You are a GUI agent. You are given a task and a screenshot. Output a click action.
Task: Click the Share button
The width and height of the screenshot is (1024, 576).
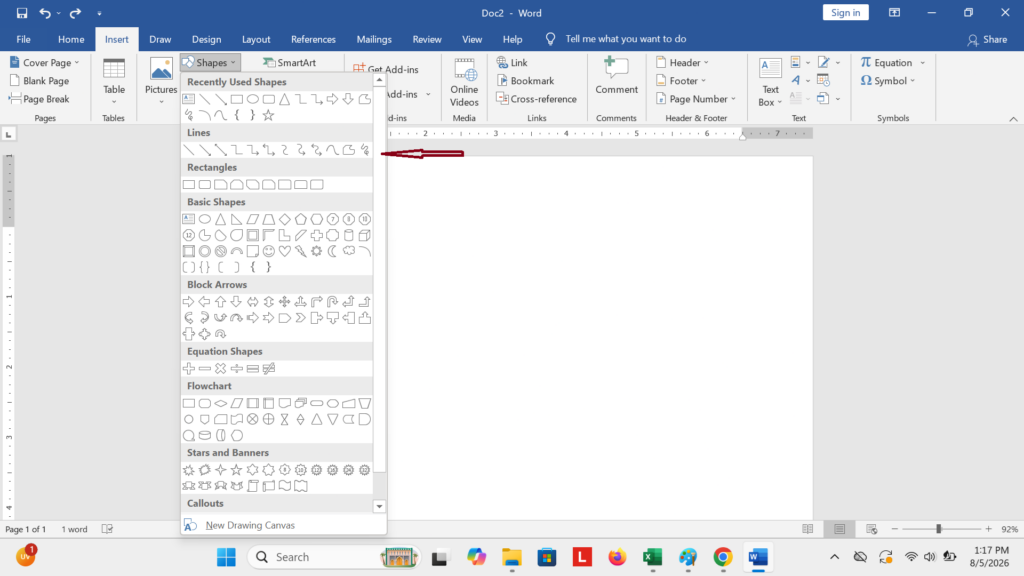point(987,39)
